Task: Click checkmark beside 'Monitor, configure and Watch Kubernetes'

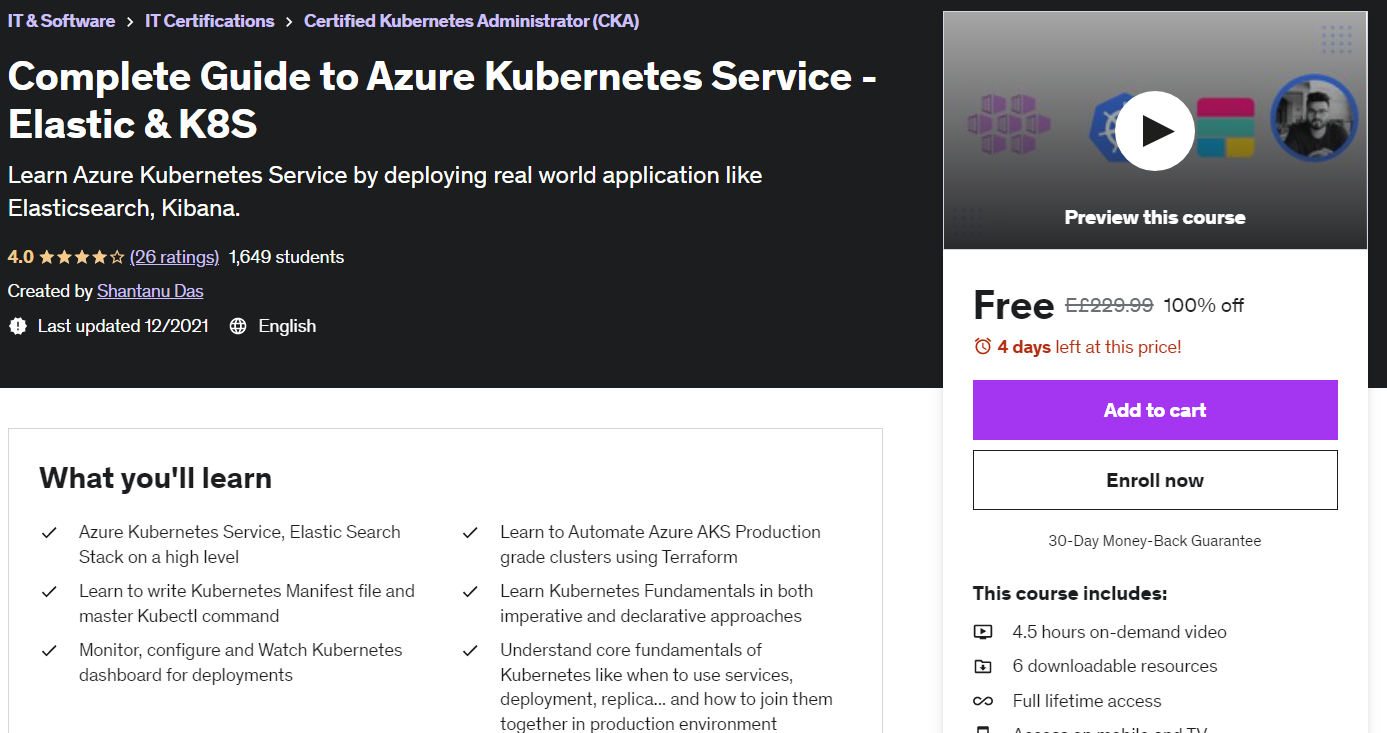Action: click(49, 650)
